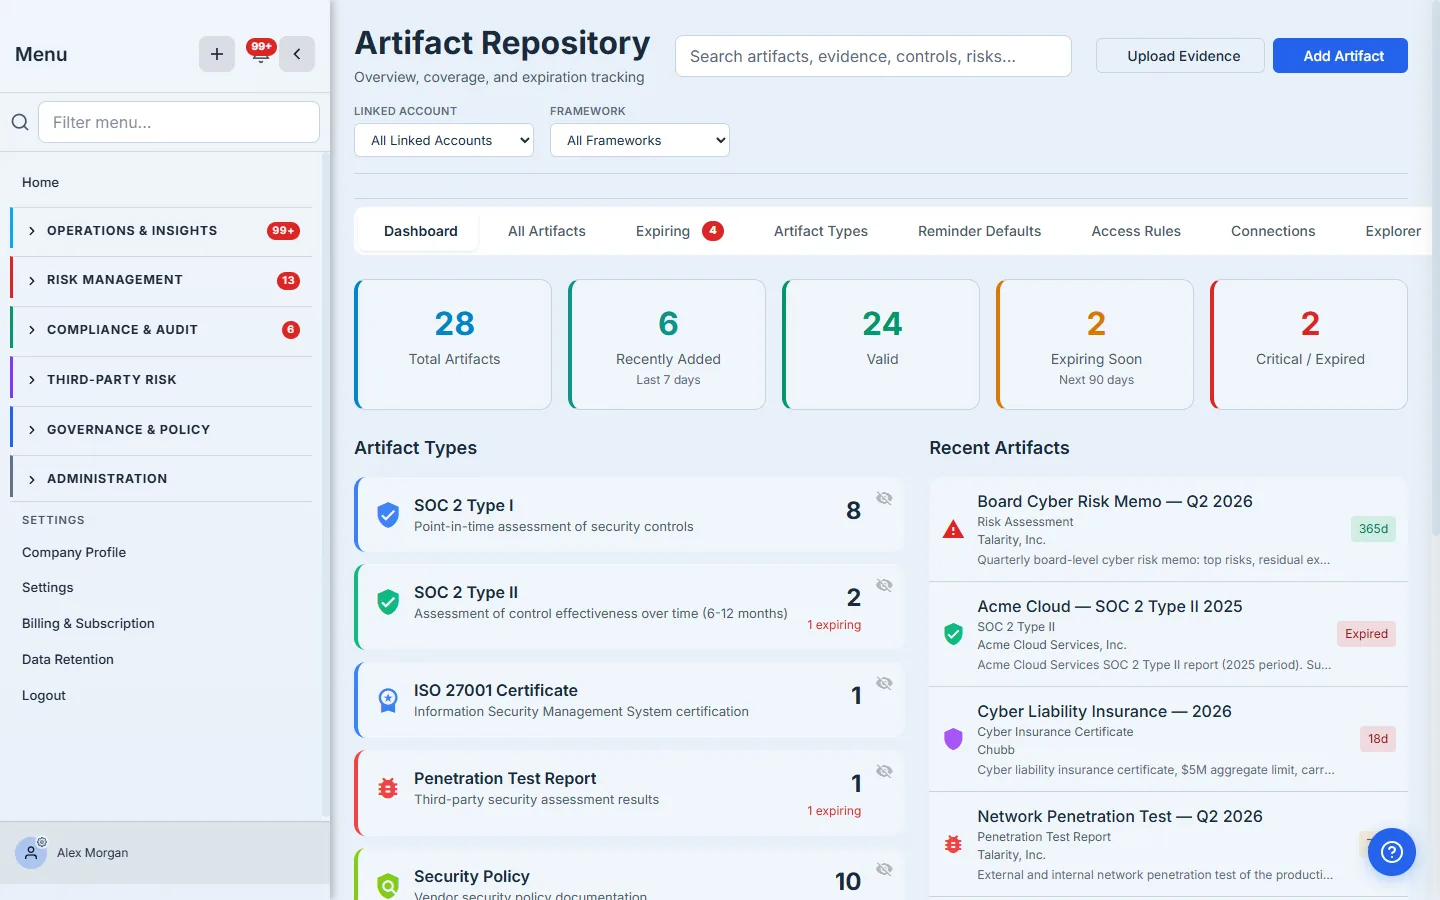Toggle visibility eye for SOC 2 Type I
The height and width of the screenshot is (900, 1440).
coord(884,498)
